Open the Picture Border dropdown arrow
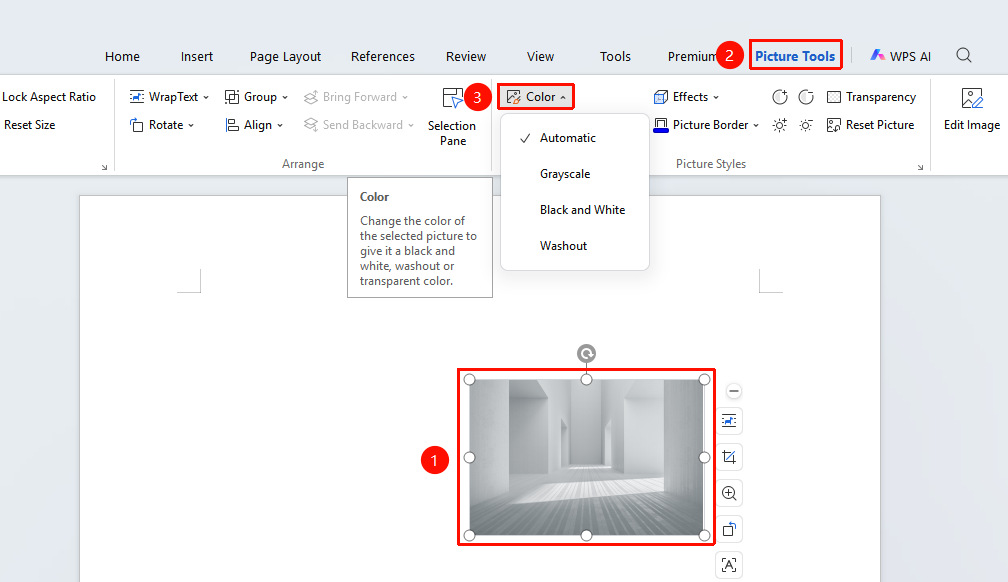 [x=756, y=125]
